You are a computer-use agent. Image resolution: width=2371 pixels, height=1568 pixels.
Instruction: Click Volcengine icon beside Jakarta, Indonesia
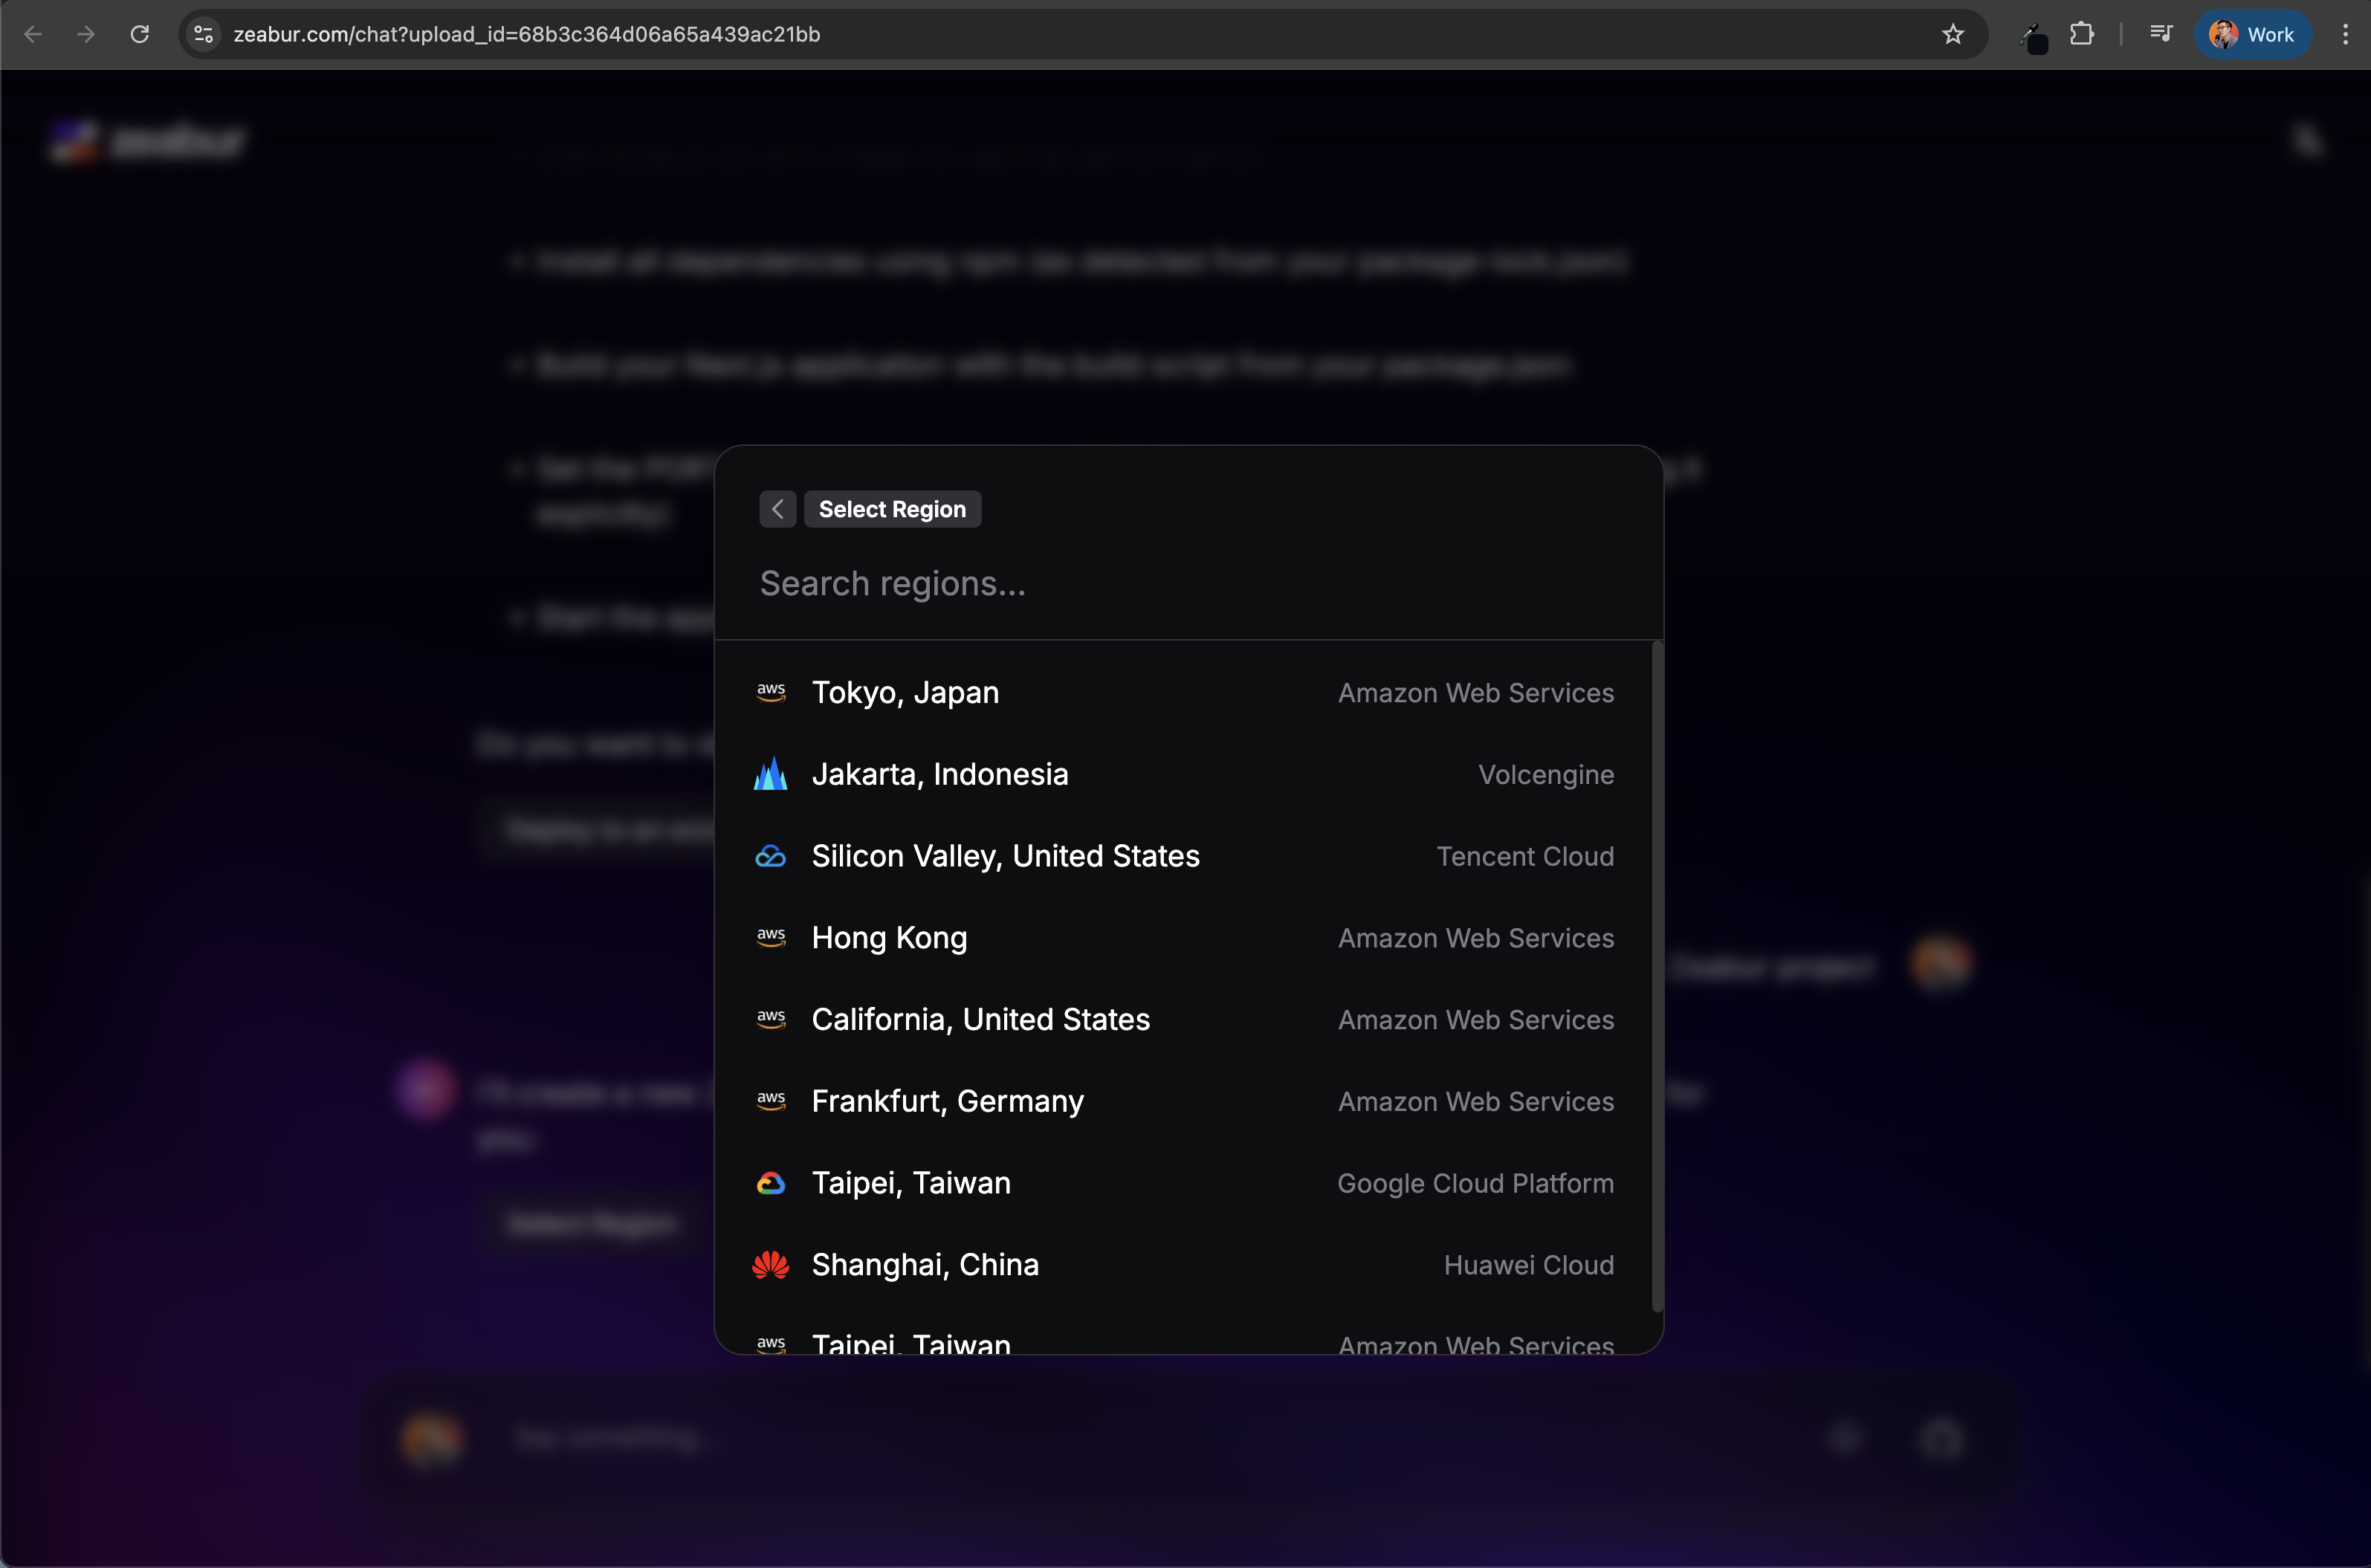771,774
